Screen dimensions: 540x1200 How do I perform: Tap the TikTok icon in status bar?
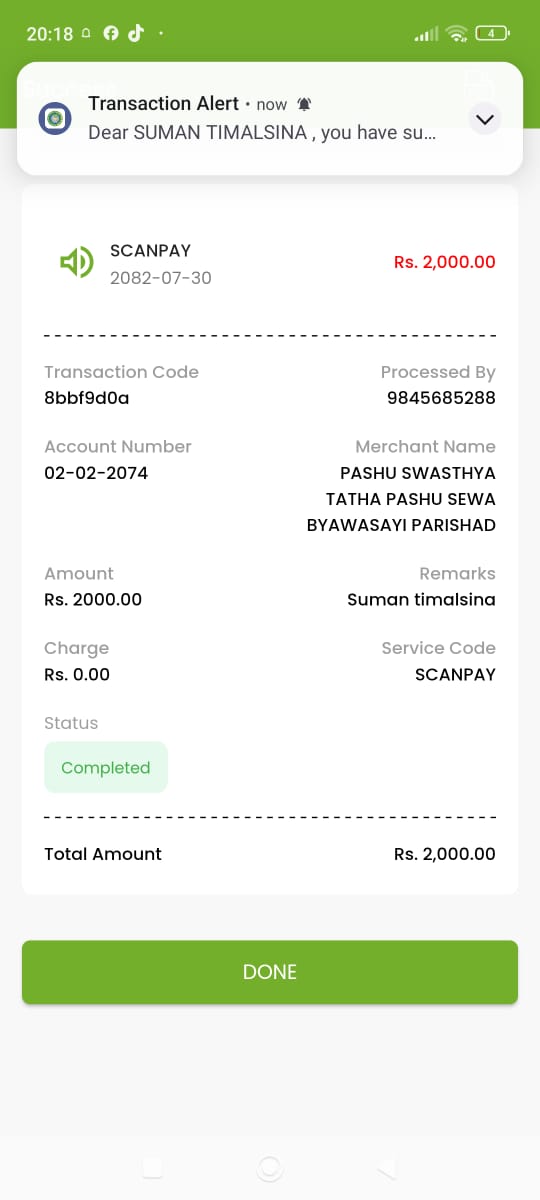click(135, 33)
